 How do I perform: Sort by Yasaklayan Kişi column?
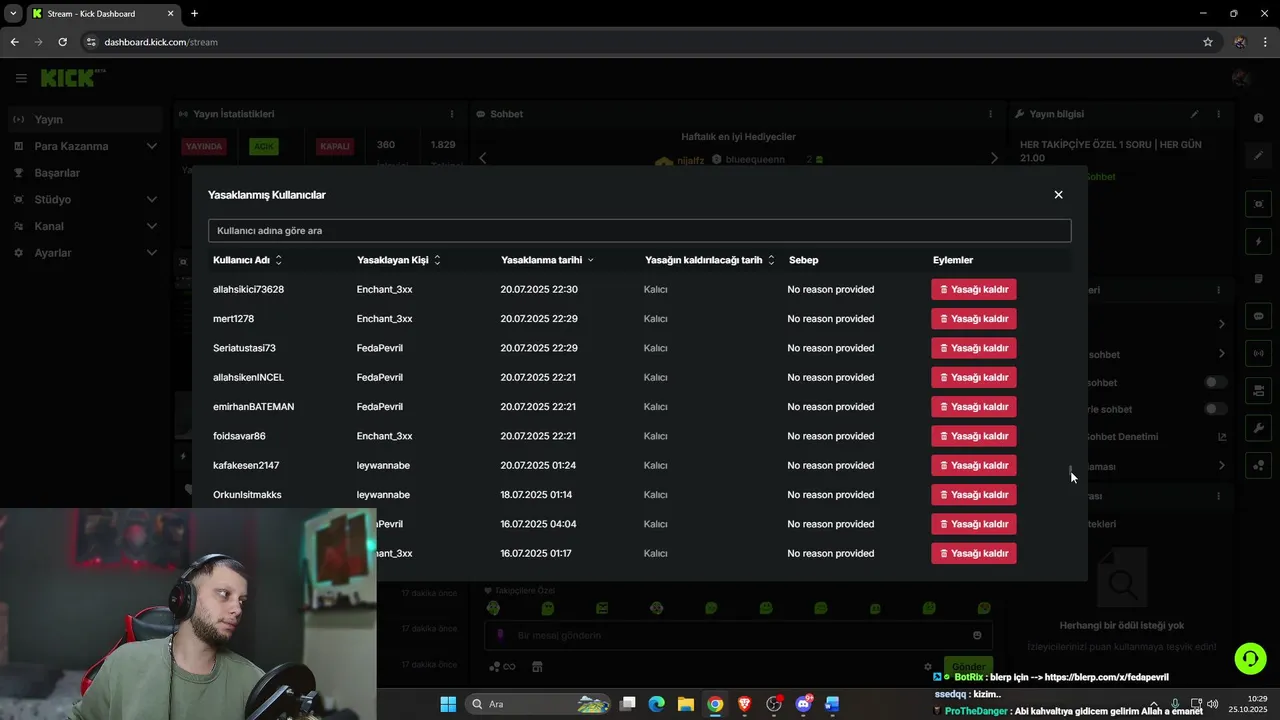(x=399, y=260)
